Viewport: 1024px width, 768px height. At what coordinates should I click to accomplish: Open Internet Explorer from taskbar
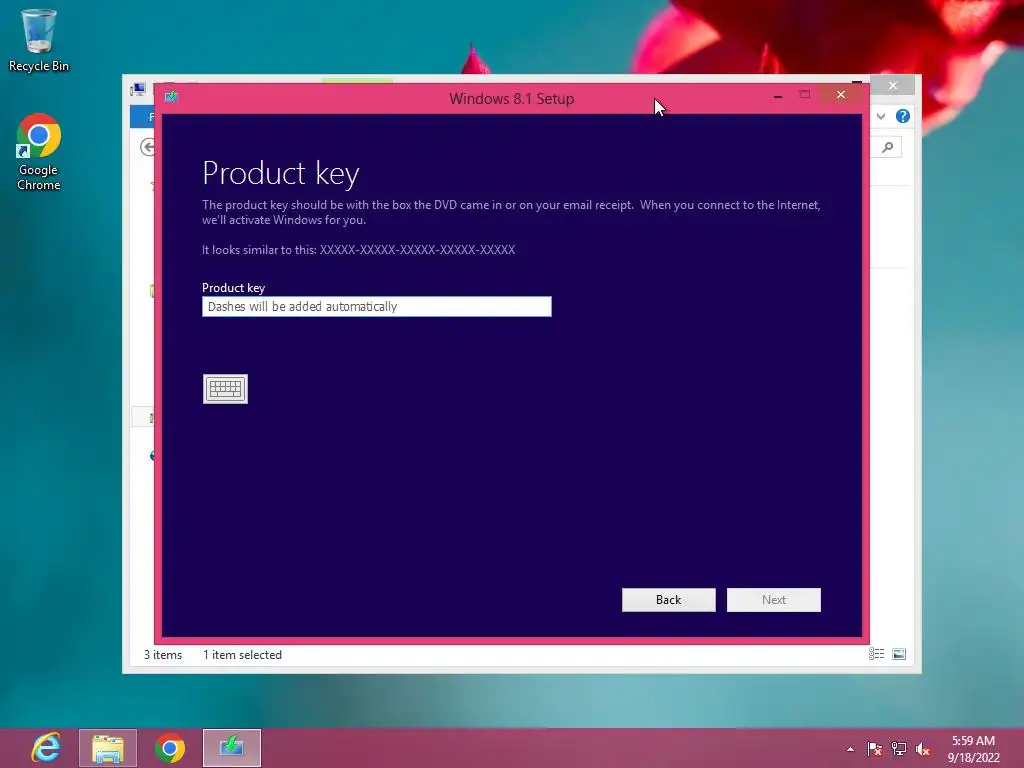[x=46, y=748]
